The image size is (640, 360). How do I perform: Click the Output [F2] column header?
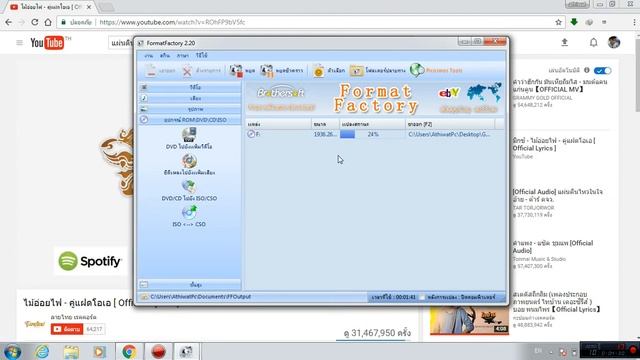click(x=450, y=124)
